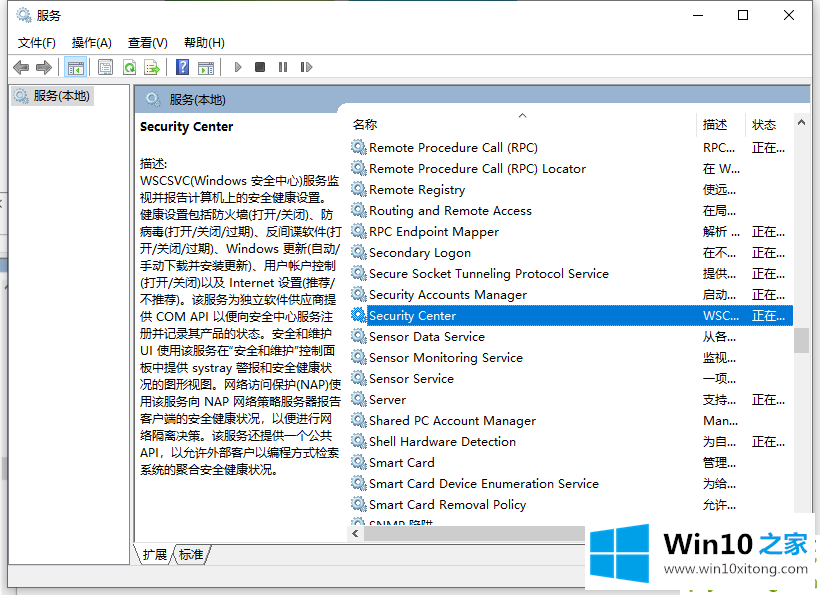Select the Remote Procedure Call (RPC) service
The height and width of the screenshot is (595, 820).
[571, 148]
